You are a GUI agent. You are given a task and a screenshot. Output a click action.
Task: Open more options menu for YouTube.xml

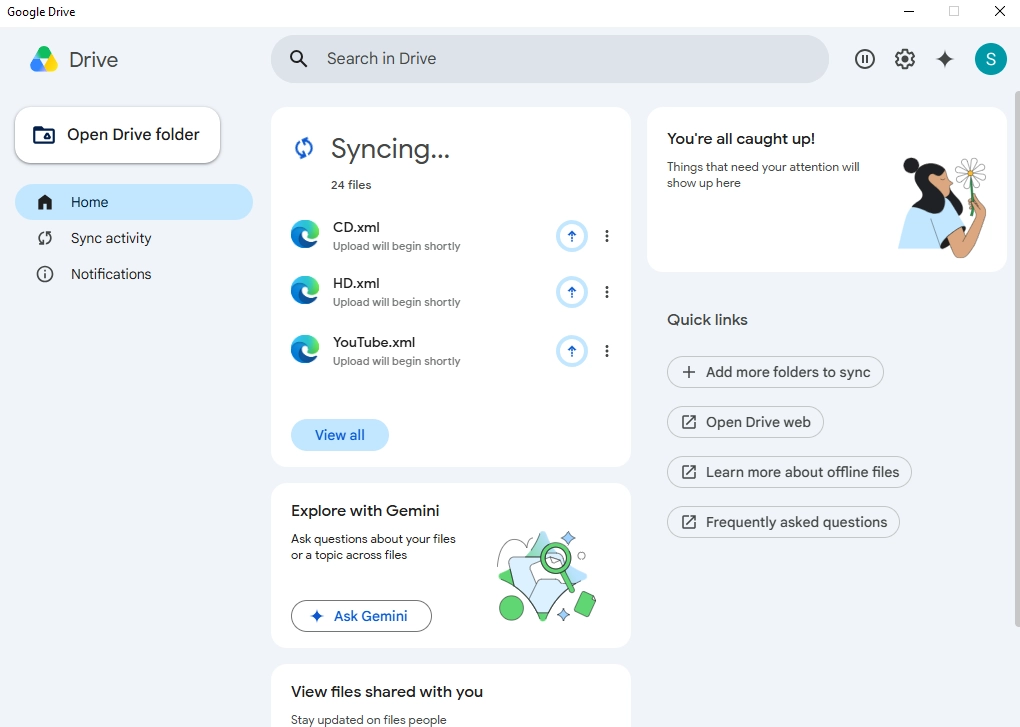tap(607, 351)
